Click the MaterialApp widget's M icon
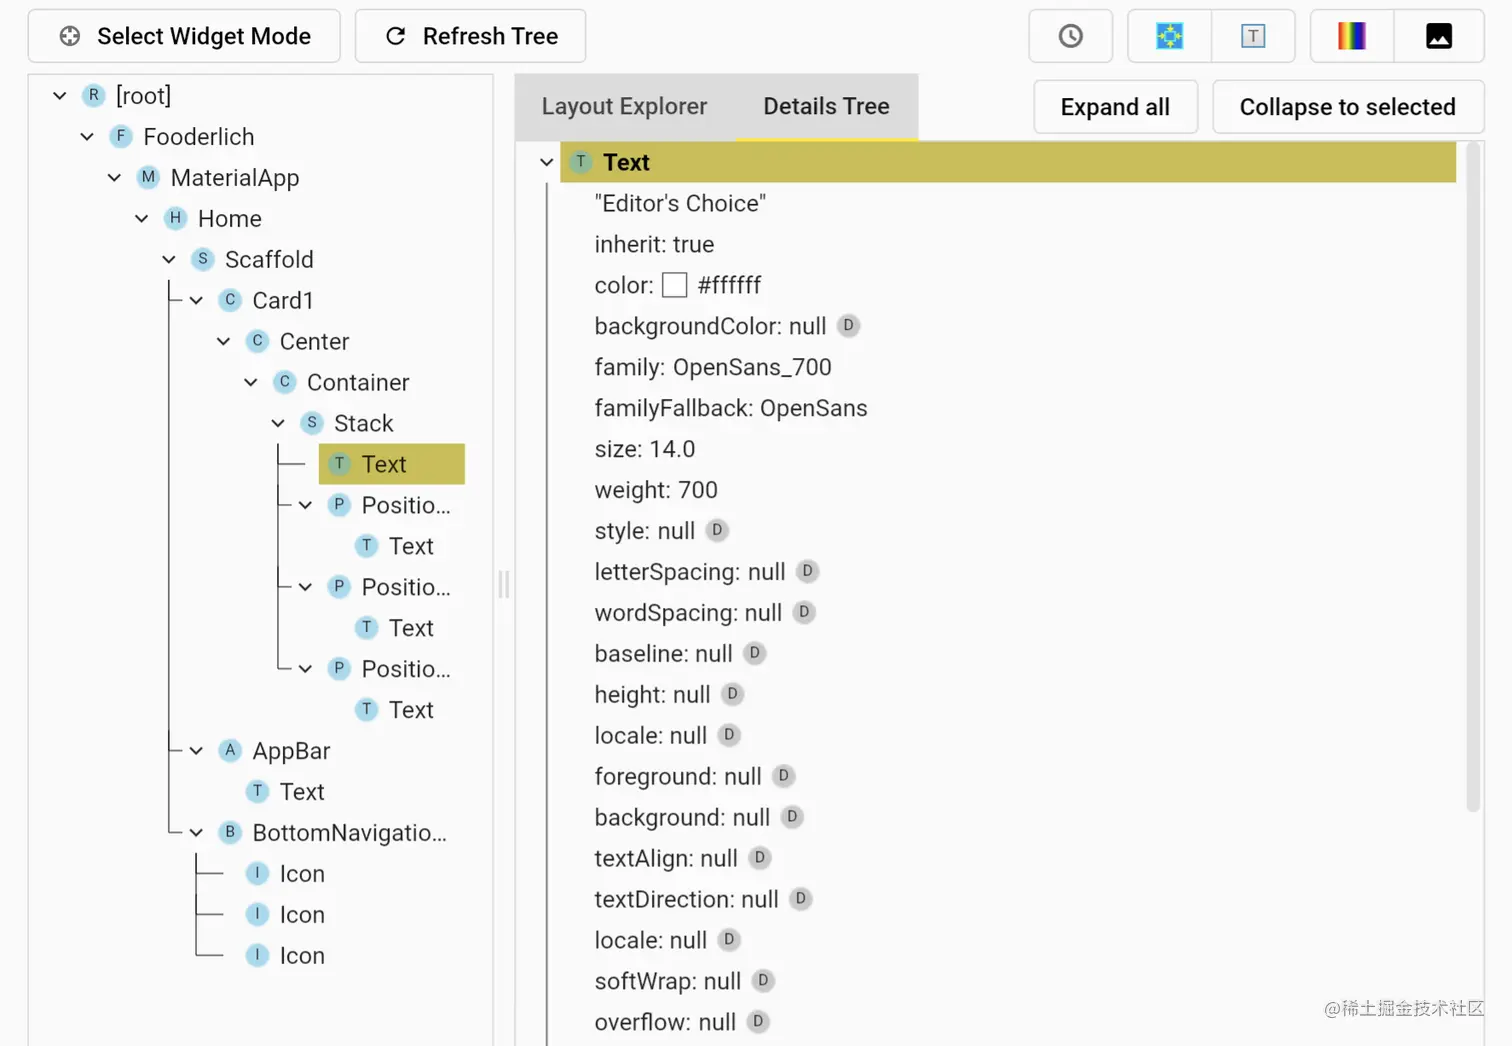Viewport: 1512px width, 1046px height. [x=148, y=177]
